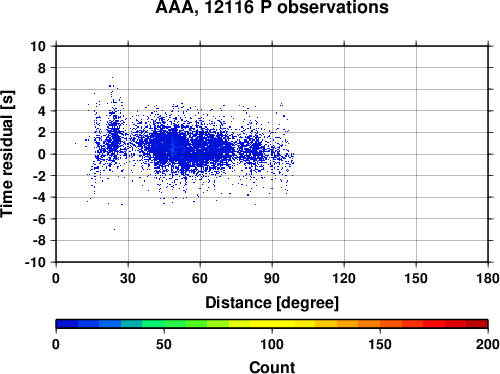Click the colorbar tick label '100'

[x=272, y=344]
